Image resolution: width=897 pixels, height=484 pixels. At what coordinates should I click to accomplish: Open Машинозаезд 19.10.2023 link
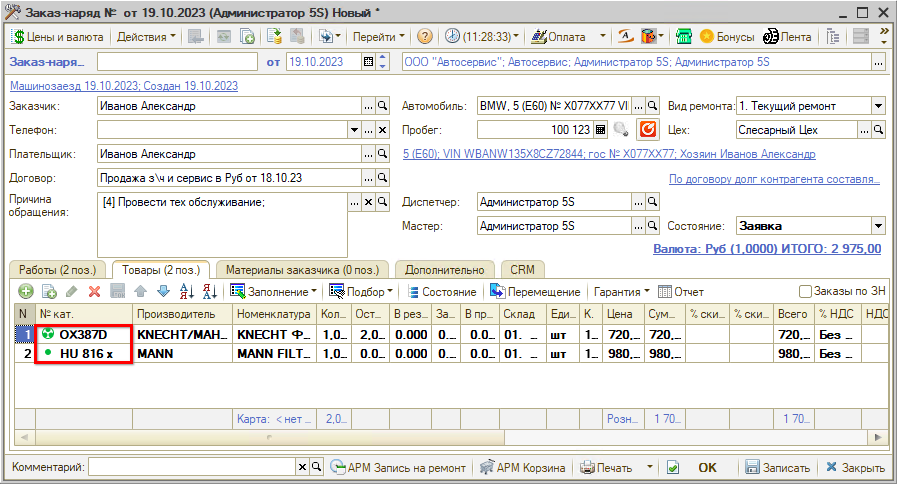124,86
